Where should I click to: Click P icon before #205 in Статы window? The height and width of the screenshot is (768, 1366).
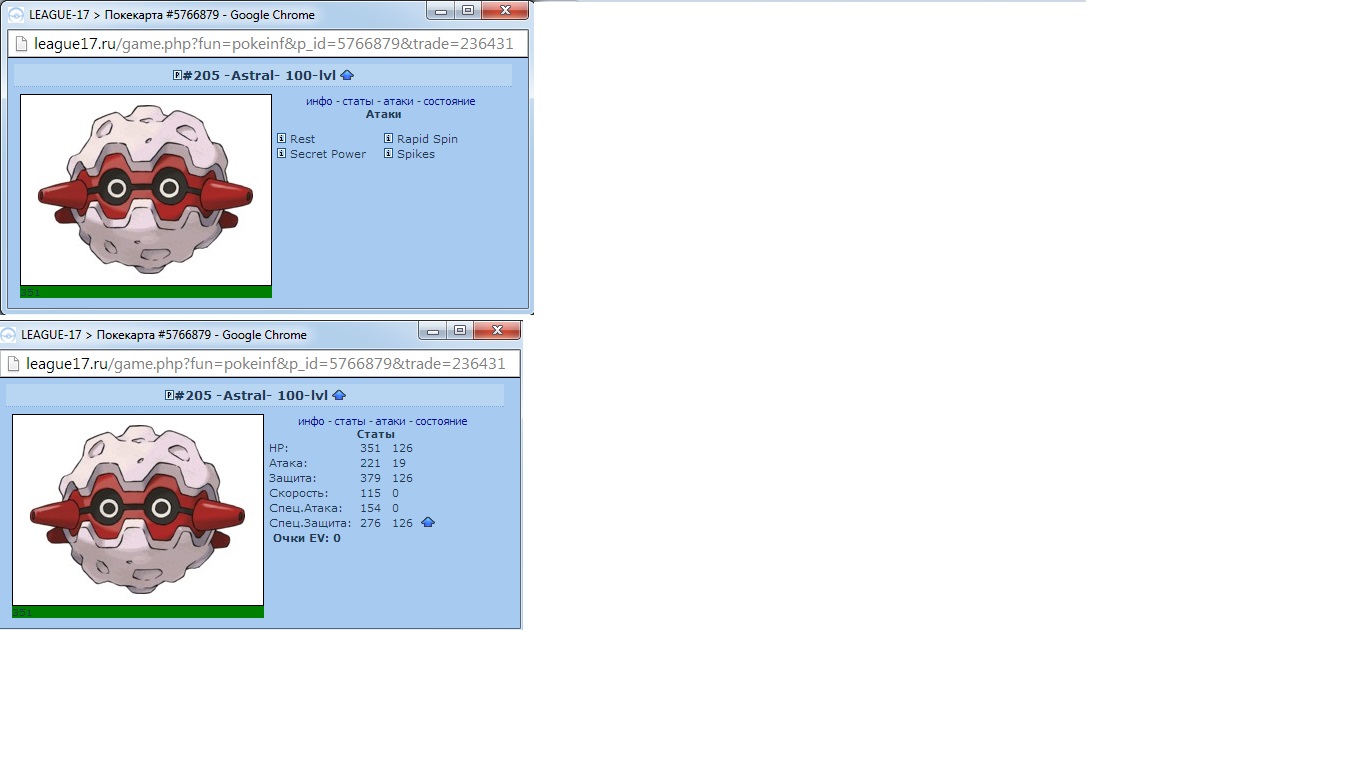(169, 395)
